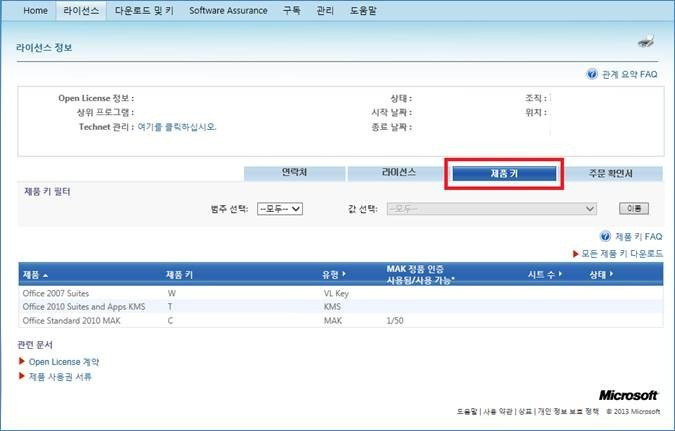Switch to the 라이선스 tab under license info
Image resolution: width=675 pixels, height=431 pixels.
click(x=399, y=173)
